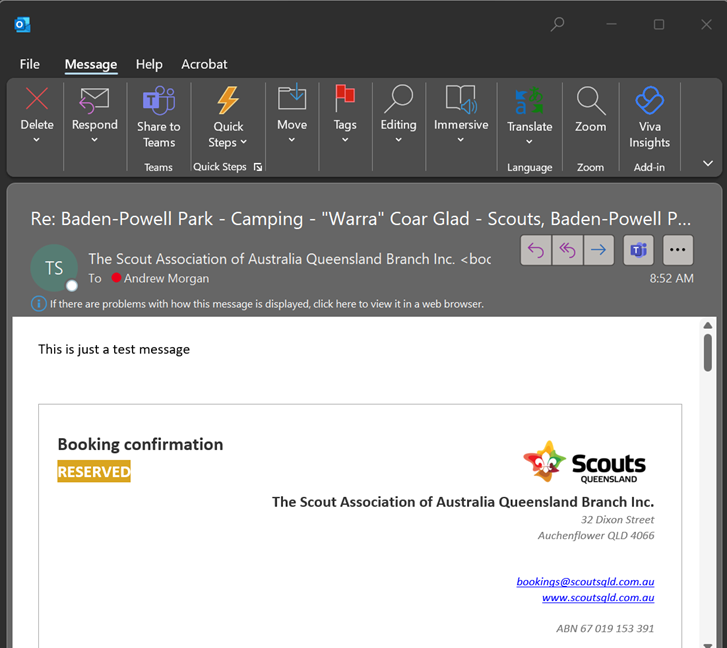Expand the Move dropdown arrow
The image size is (727, 648).
click(x=292, y=140)
